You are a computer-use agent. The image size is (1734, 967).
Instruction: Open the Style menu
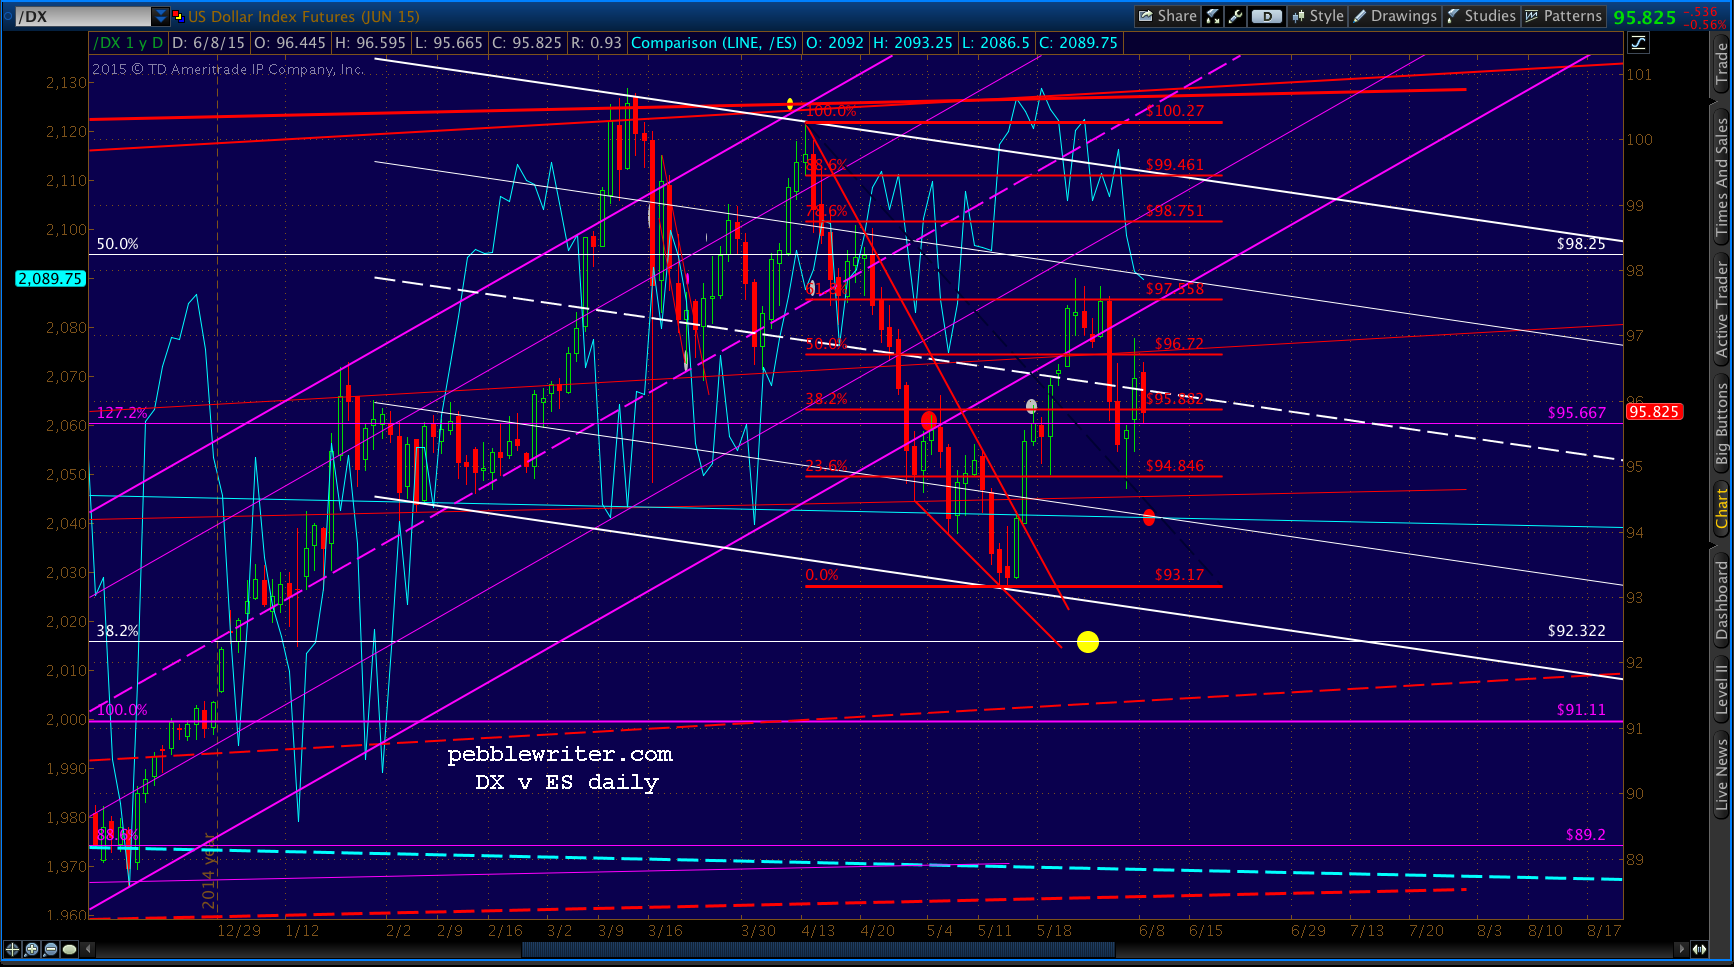click(x=1318, y=16)
